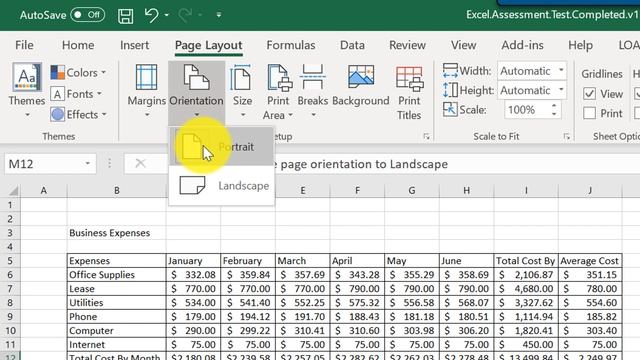Click the Average Cost header cell
The height and width of the screenshot is (360, 640).
tap(590, 261)
